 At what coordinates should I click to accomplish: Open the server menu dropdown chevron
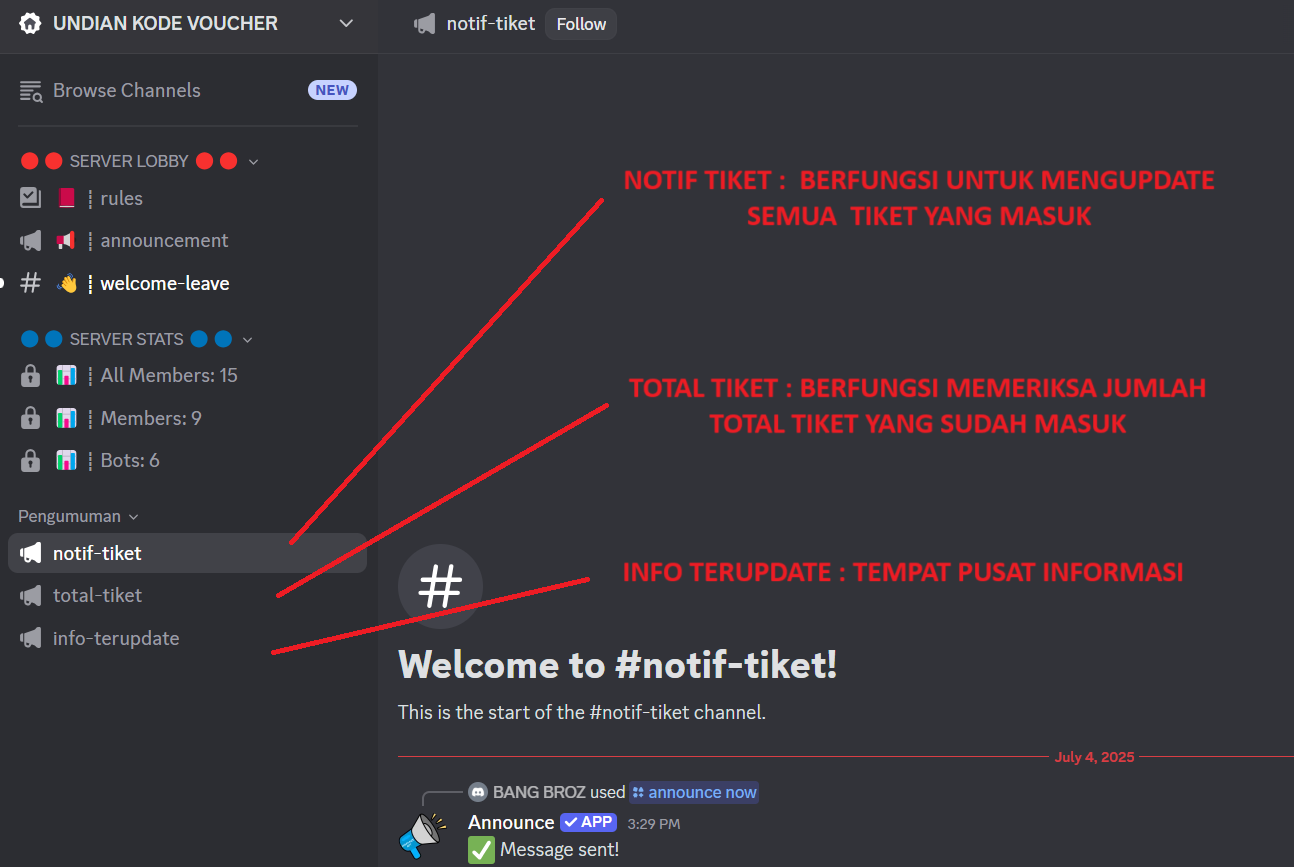[346, 23]
